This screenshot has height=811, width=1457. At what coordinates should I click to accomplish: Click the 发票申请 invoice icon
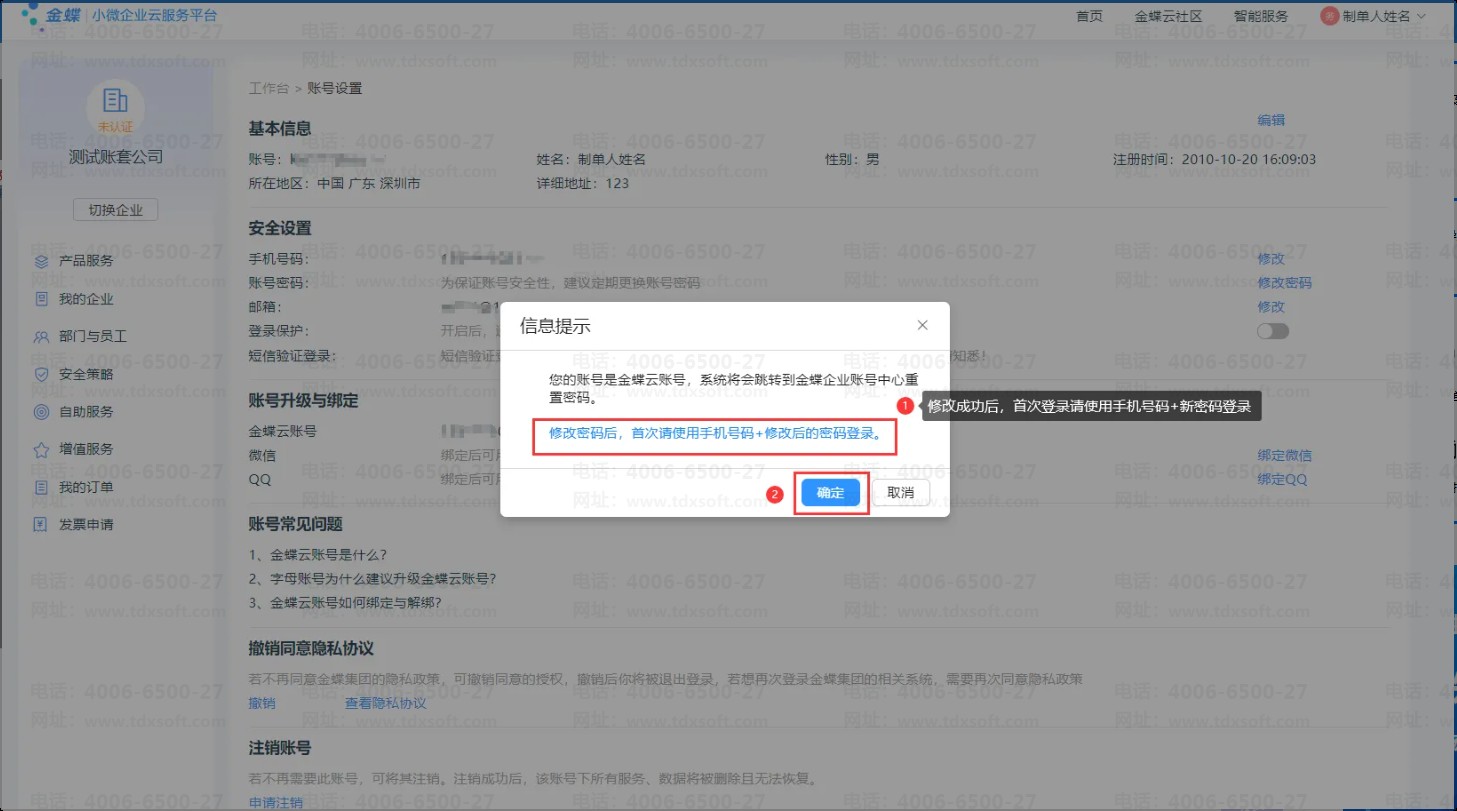tap(41, 524)
